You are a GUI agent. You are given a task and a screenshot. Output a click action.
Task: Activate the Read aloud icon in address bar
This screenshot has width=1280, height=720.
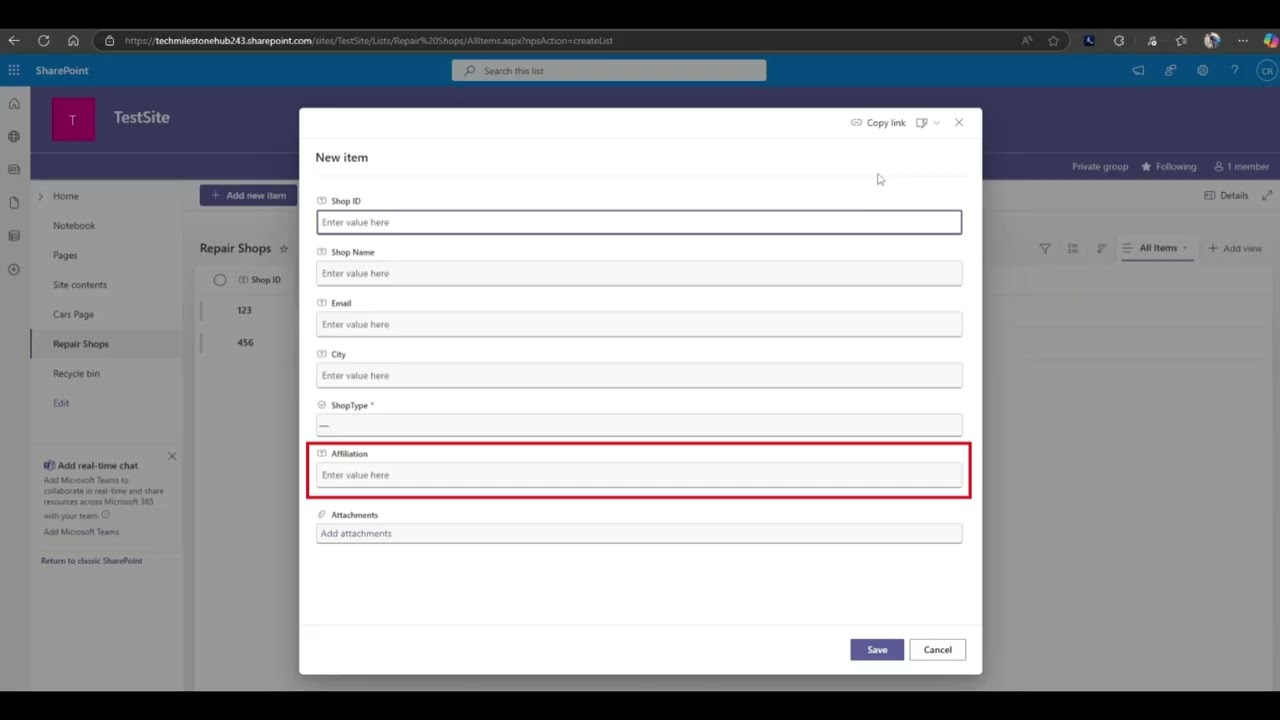1027,41
